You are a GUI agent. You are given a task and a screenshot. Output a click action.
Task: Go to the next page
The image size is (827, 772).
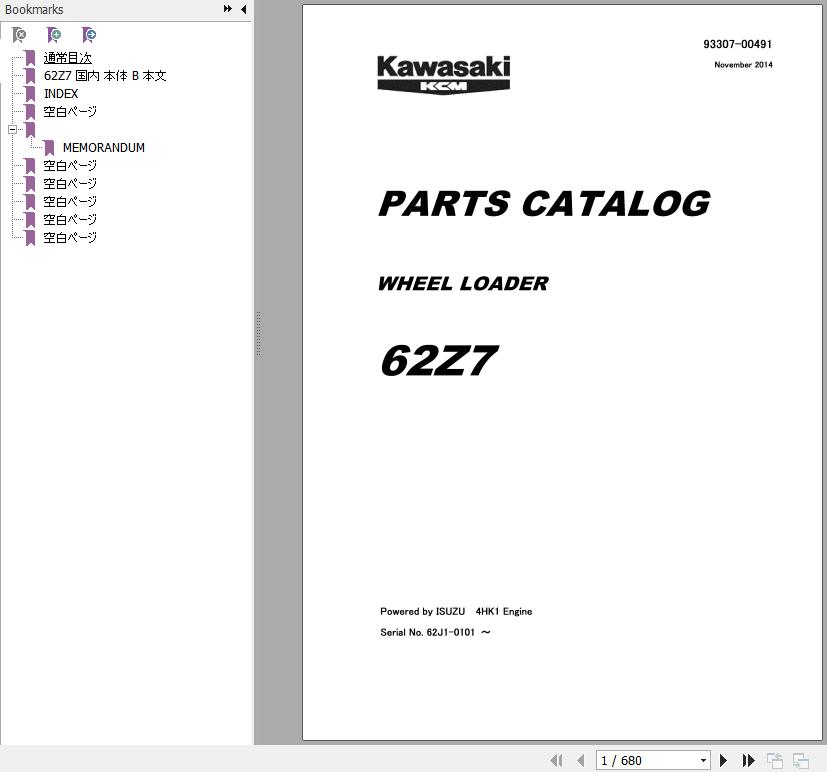click(724, 760)
